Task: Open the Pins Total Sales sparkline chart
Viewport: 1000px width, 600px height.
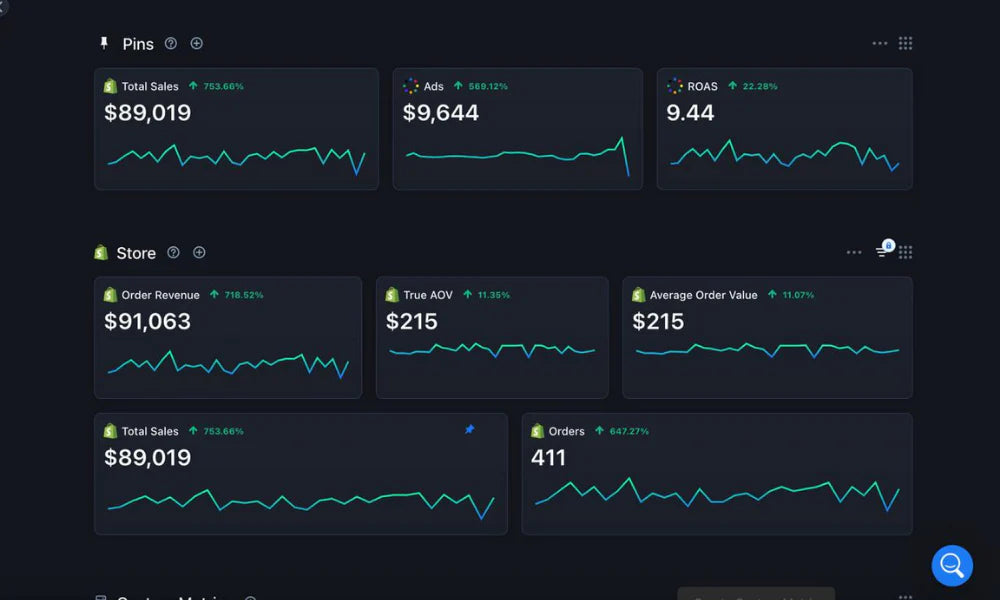Action: pyautogui.click(x=236, y=159)
